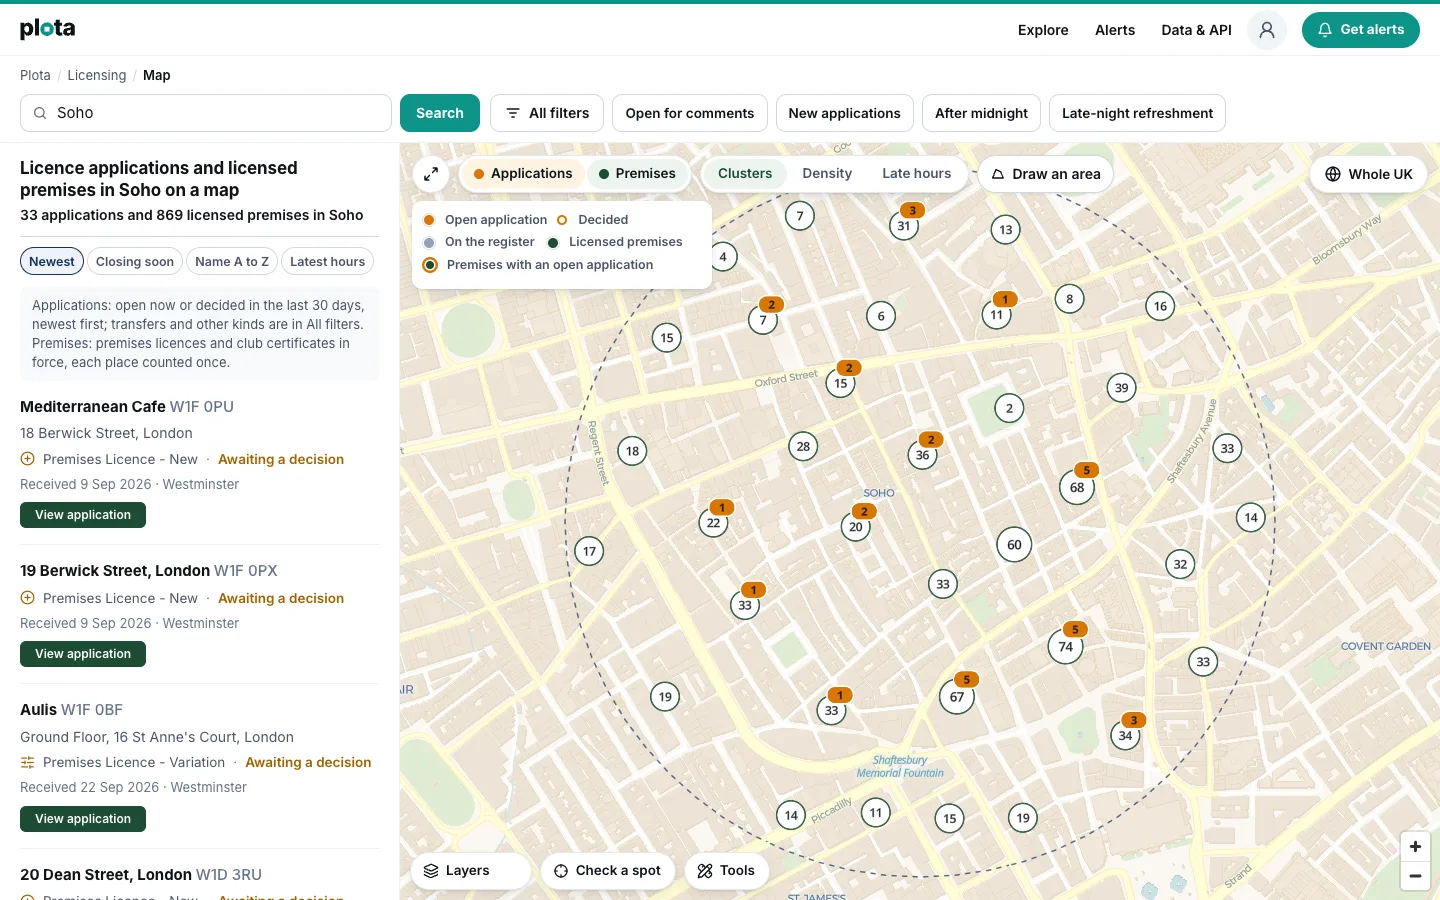The width and height of the screenshot is (1440, 900).
Task: Enable New applications filter
Action: 845,113
